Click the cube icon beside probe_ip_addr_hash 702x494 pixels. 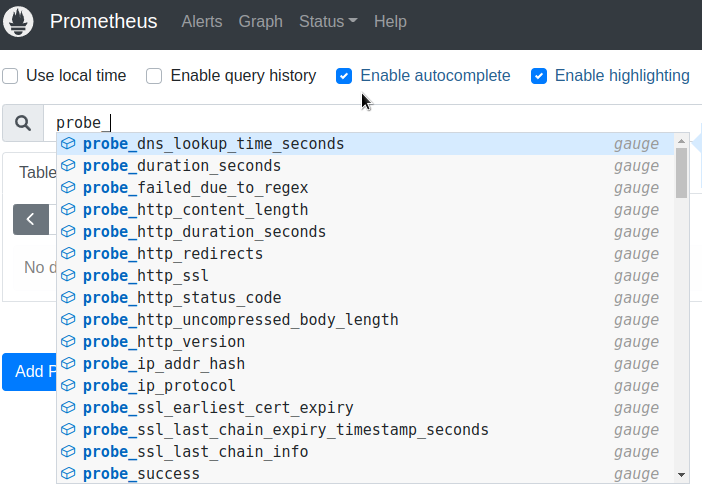click(x=68, y=363)
